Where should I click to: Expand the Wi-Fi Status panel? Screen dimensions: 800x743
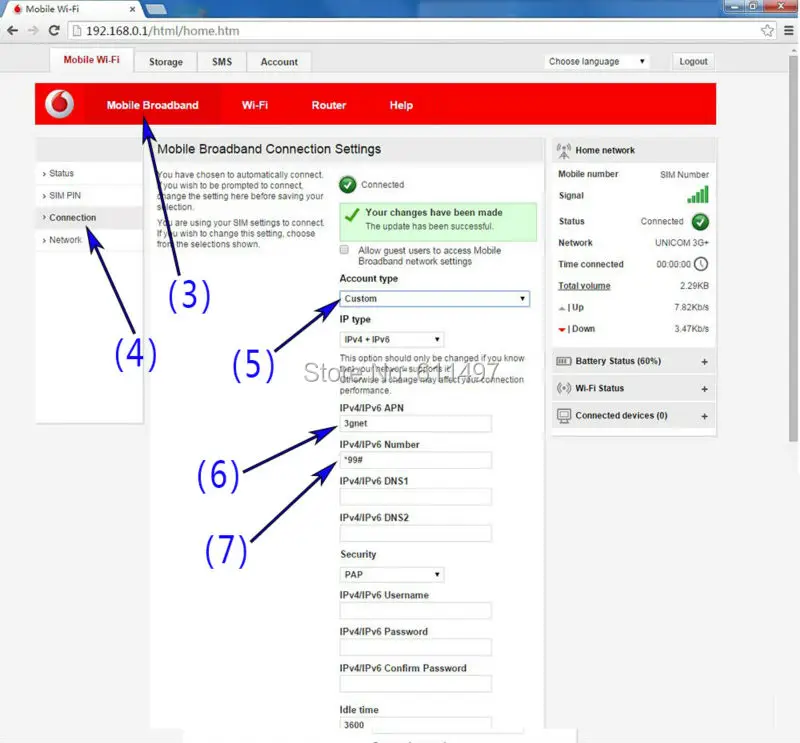(704, 389)
